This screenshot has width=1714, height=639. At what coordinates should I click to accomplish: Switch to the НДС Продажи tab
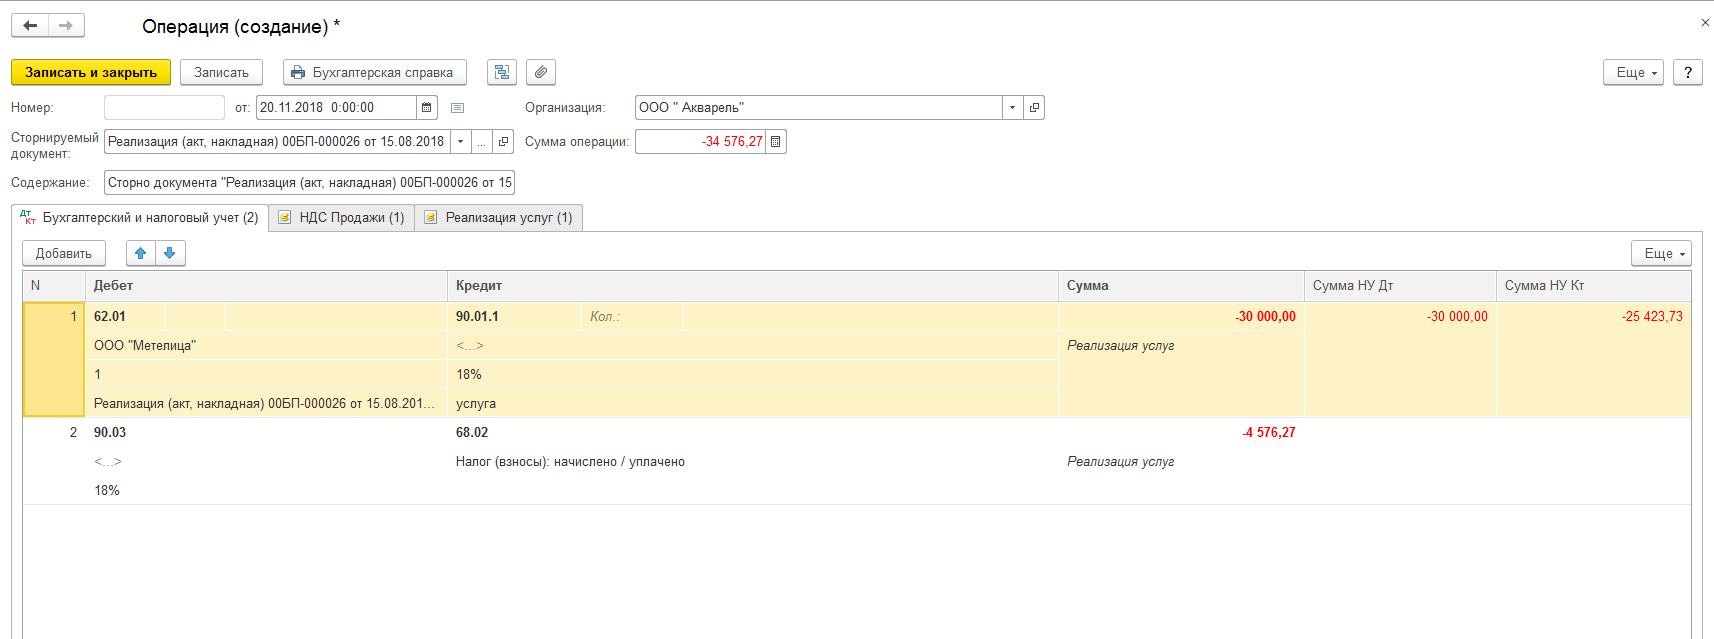[x=342, y=218]
